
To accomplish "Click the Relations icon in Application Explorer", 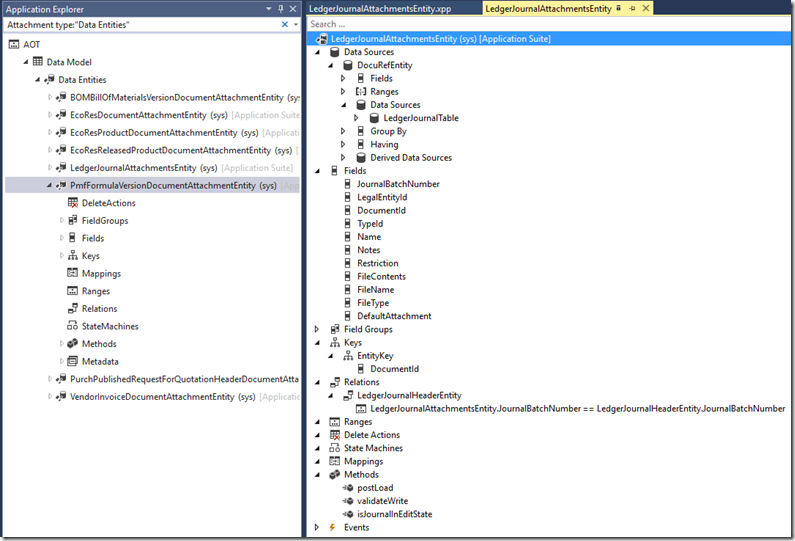I will (x=73, y=308).
